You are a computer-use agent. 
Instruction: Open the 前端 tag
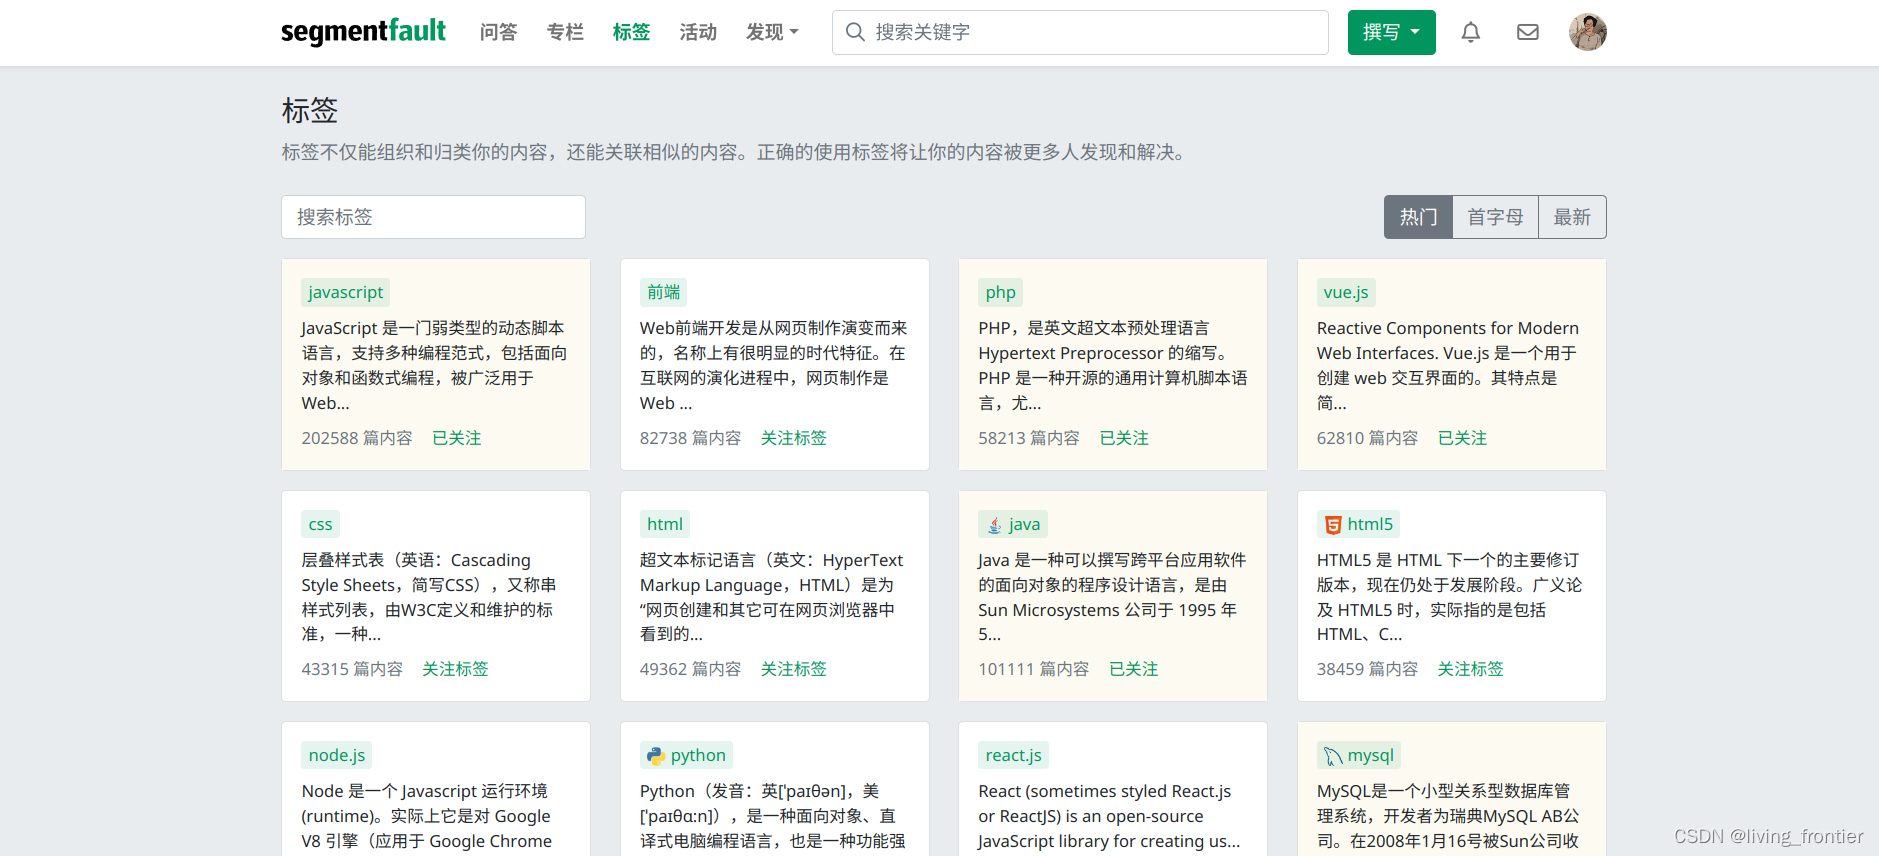[663, 292]
